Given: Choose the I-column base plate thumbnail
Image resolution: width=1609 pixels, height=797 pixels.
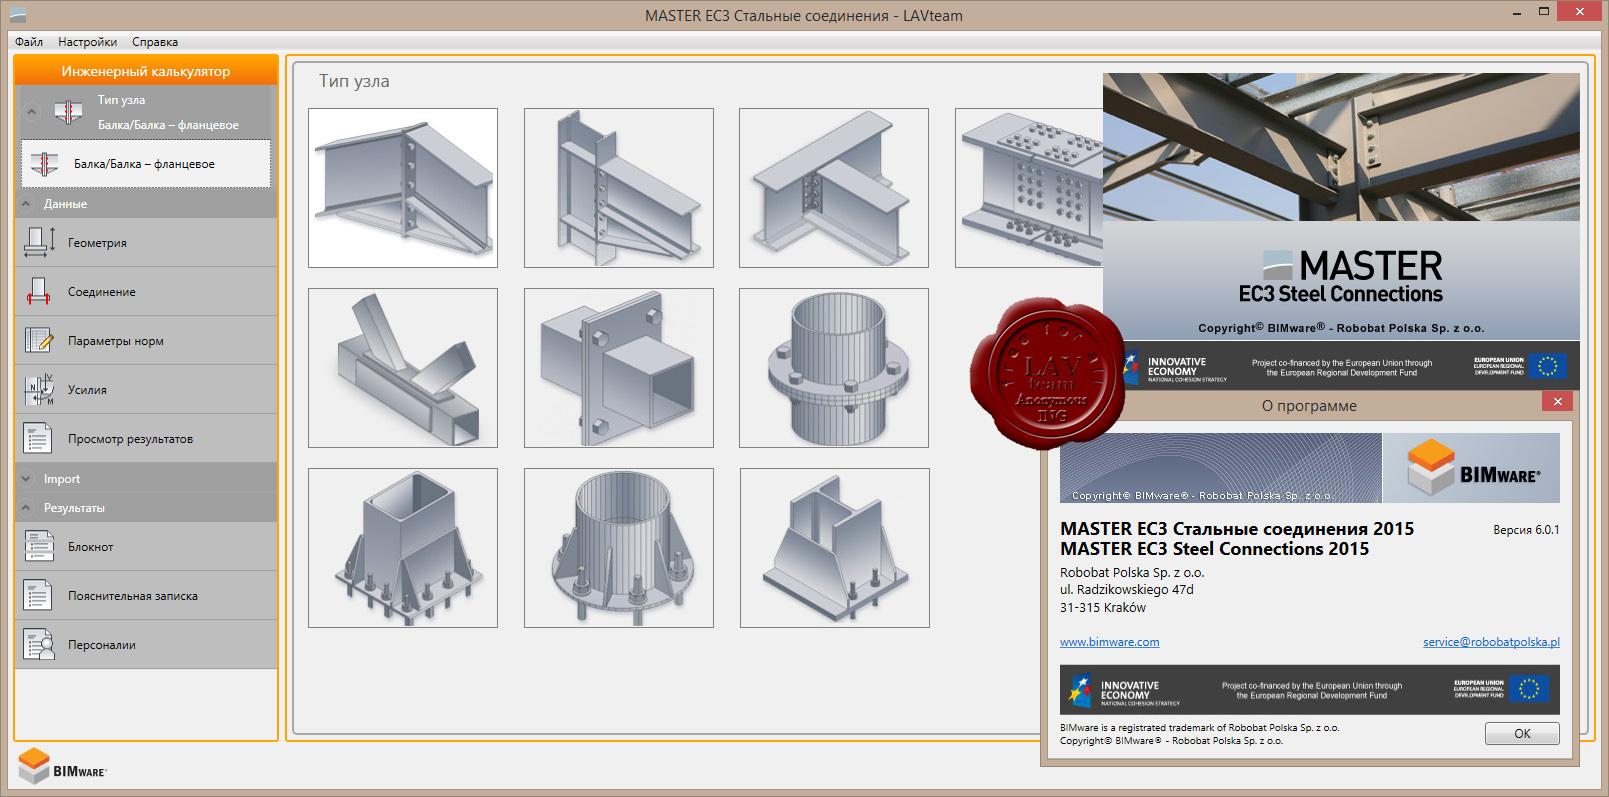Looking at the screenshot, I should 835,548.
